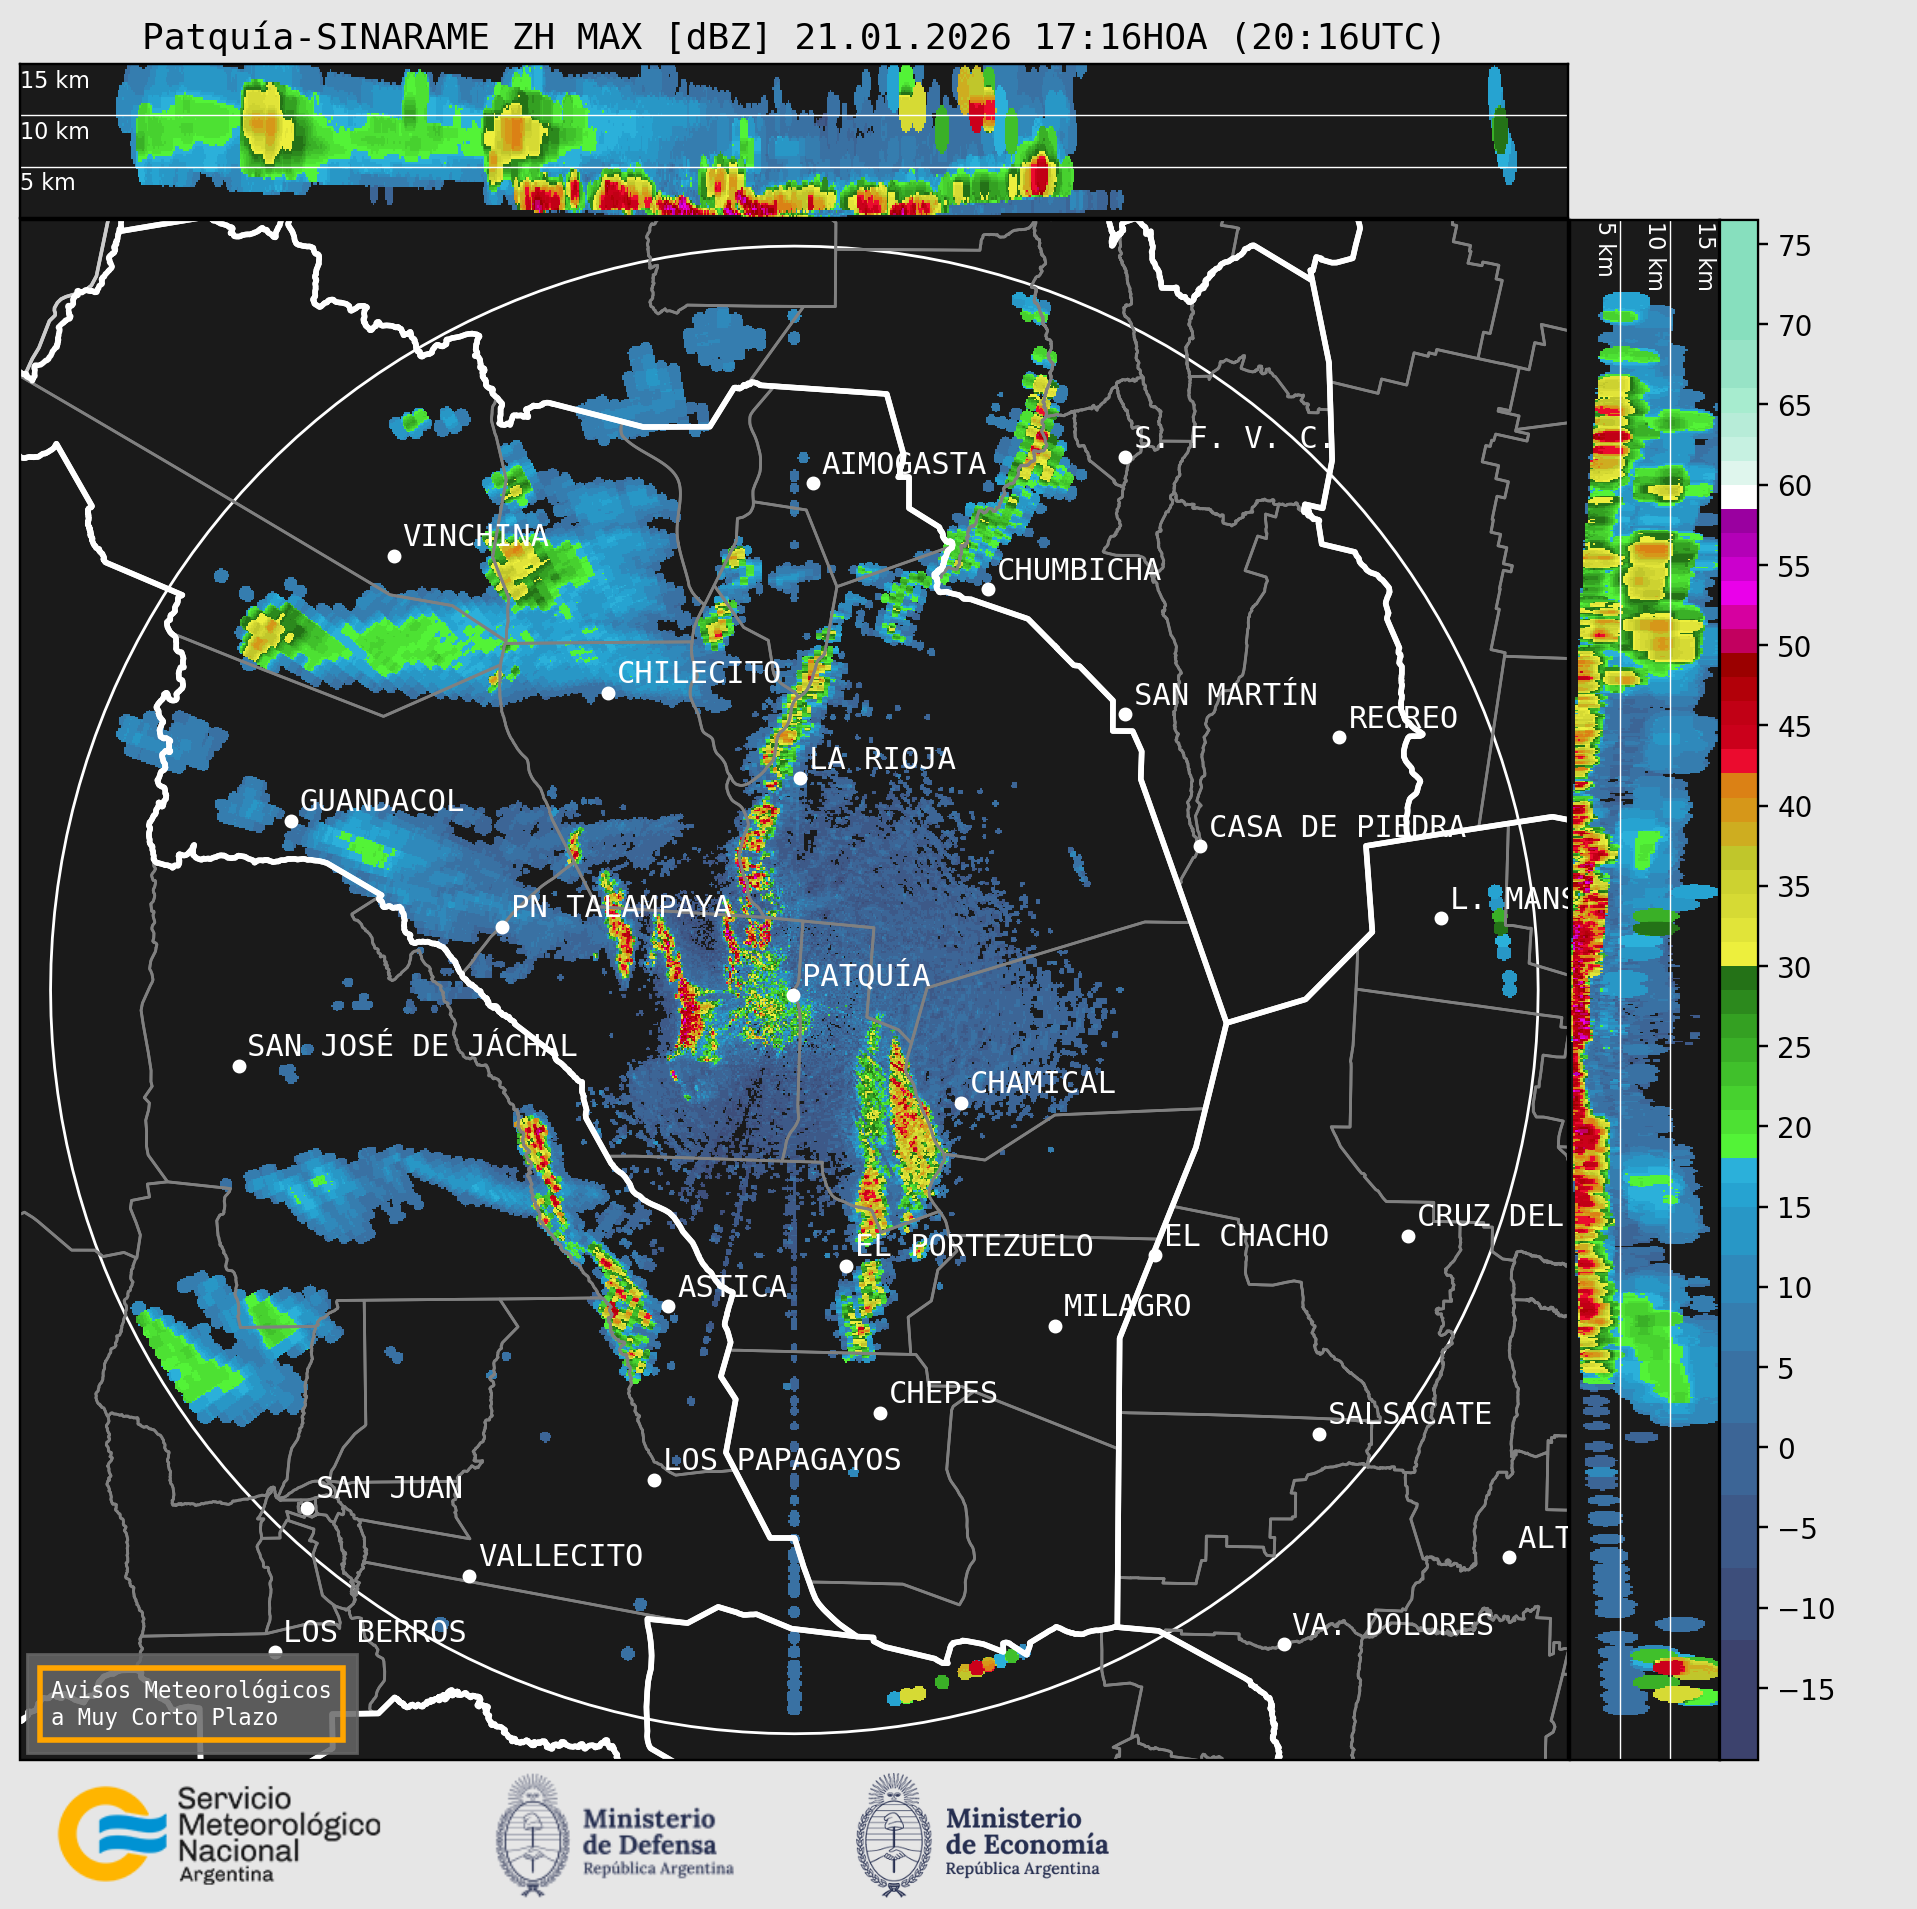Click the SAN MARTÍN label
This screenshot has width=1917, height=1909.
(1226, 695)
